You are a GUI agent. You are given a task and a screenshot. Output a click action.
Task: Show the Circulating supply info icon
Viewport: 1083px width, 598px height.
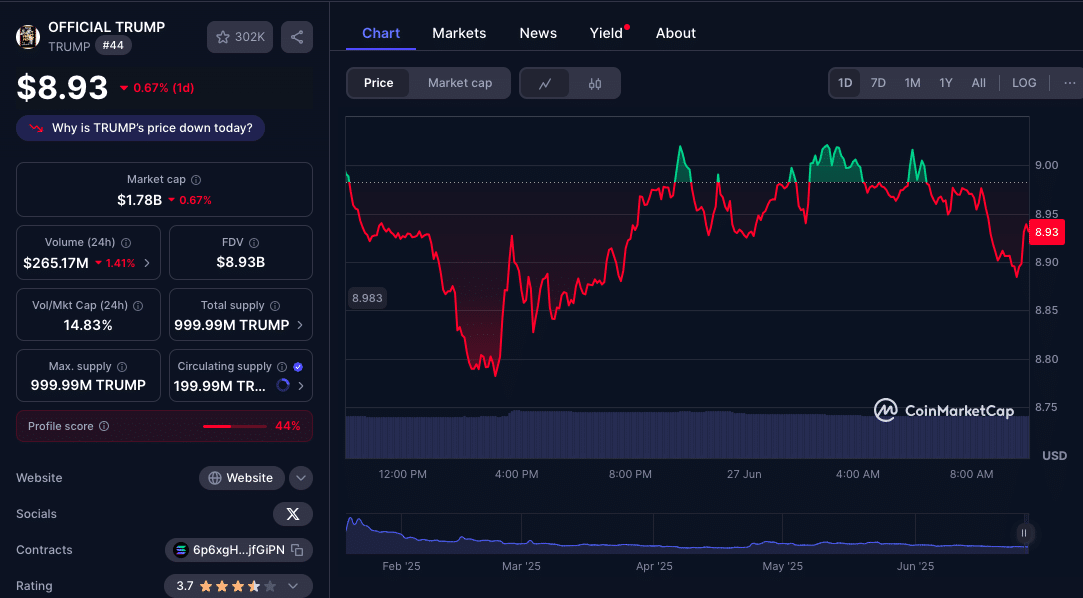point(282,367)
